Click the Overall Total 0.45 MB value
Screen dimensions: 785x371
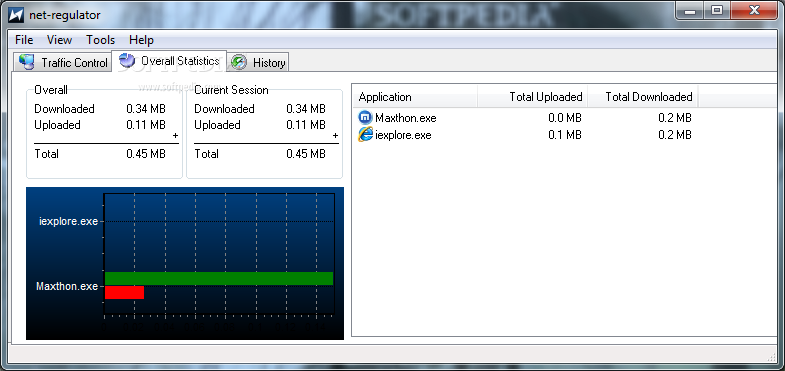click(146, 154)
